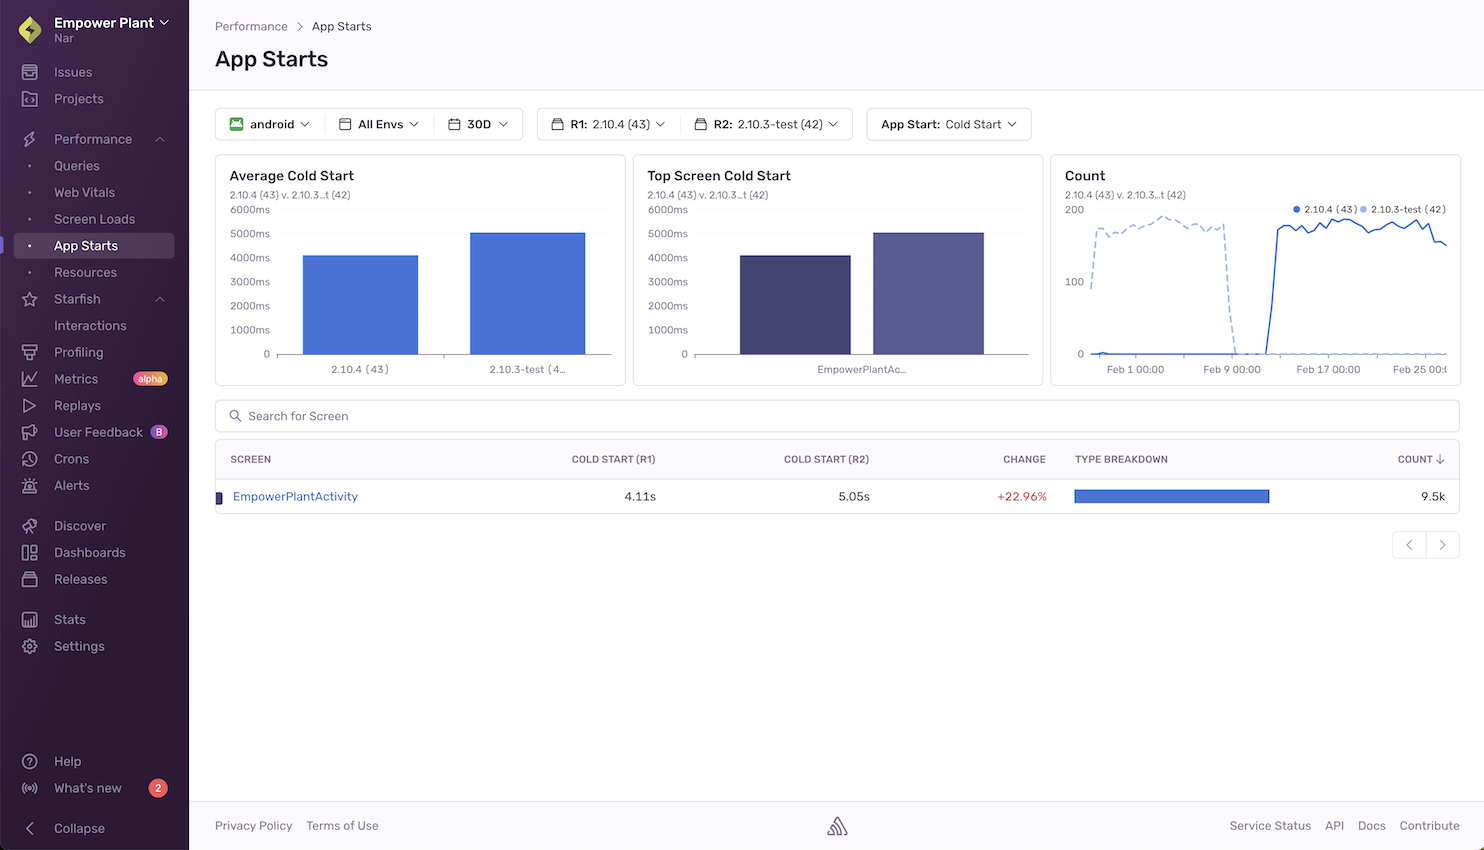Open the android project dropdown
1484x850 pixels.
coord(270,124)
